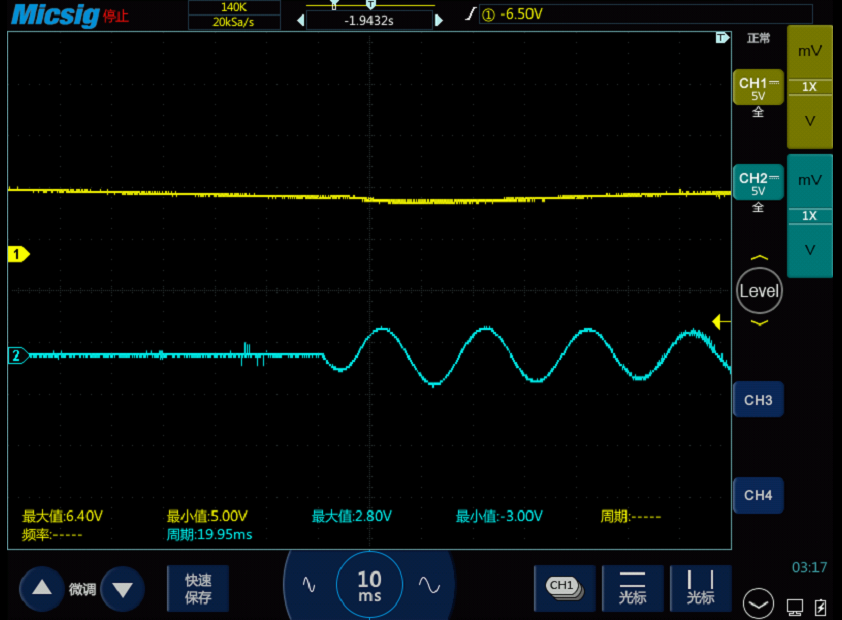Select V scale on yellow CH1 panel

click(810, 121)
